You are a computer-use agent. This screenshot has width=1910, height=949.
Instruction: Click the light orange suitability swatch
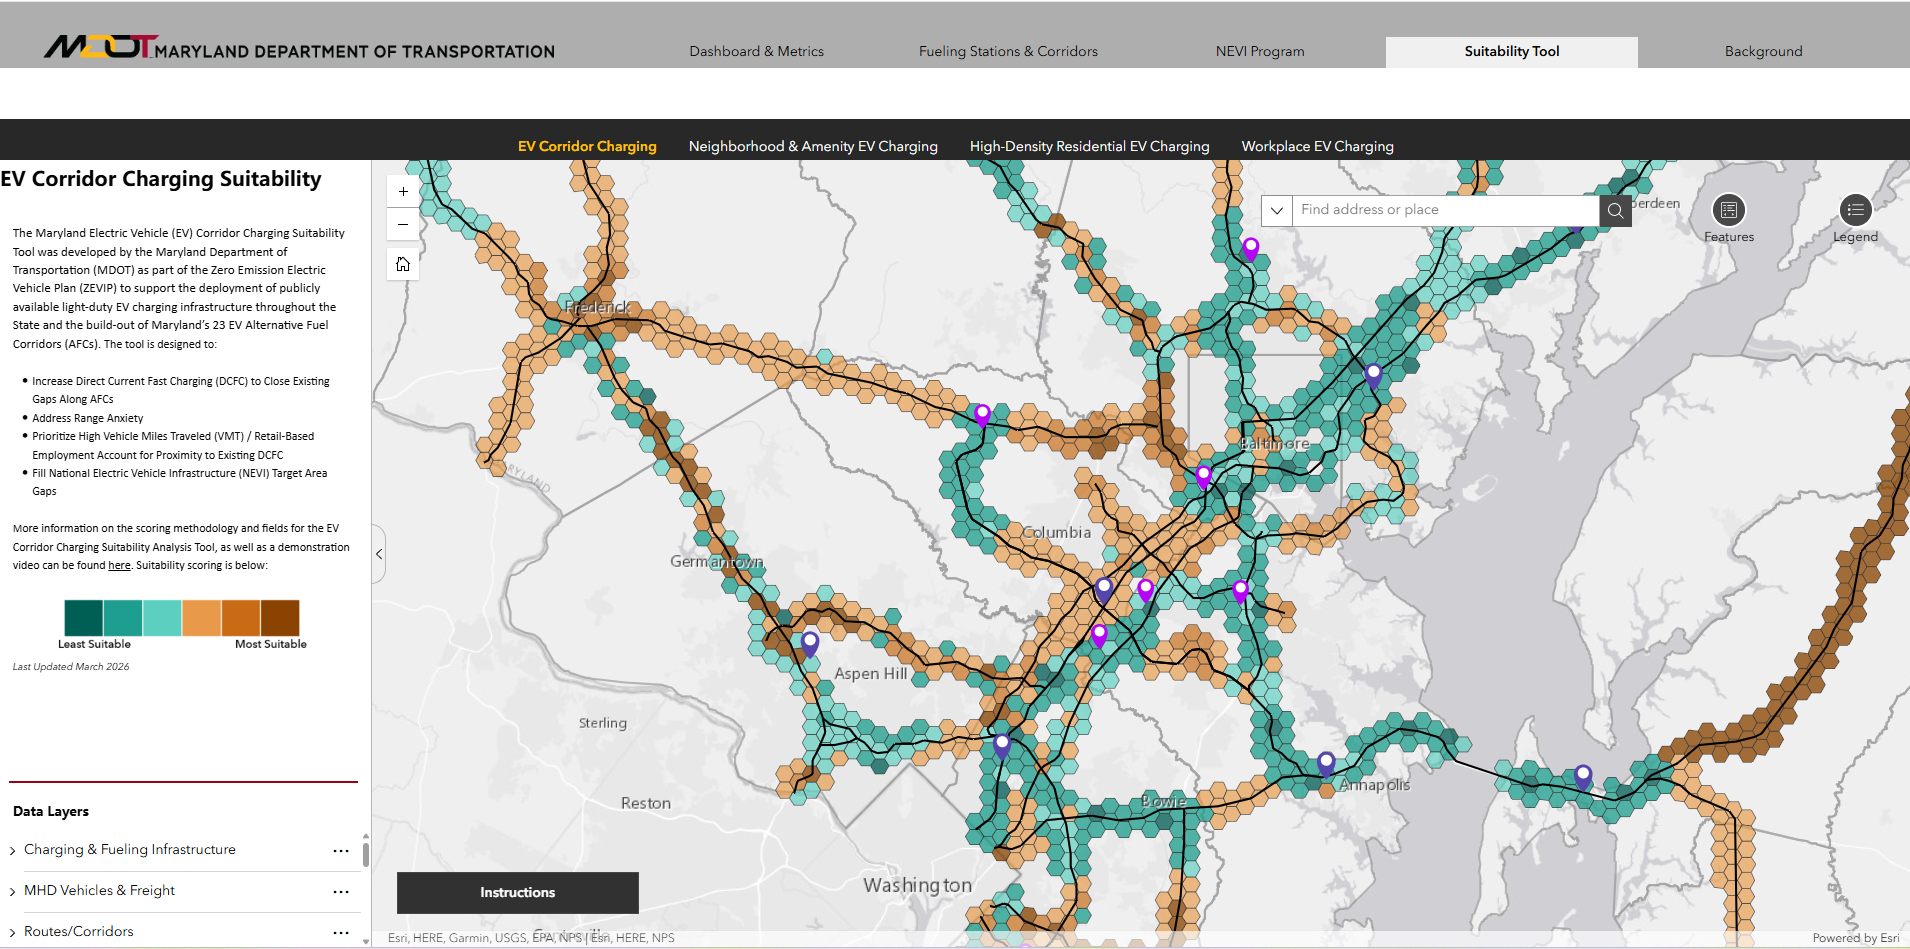coord(201,618)
